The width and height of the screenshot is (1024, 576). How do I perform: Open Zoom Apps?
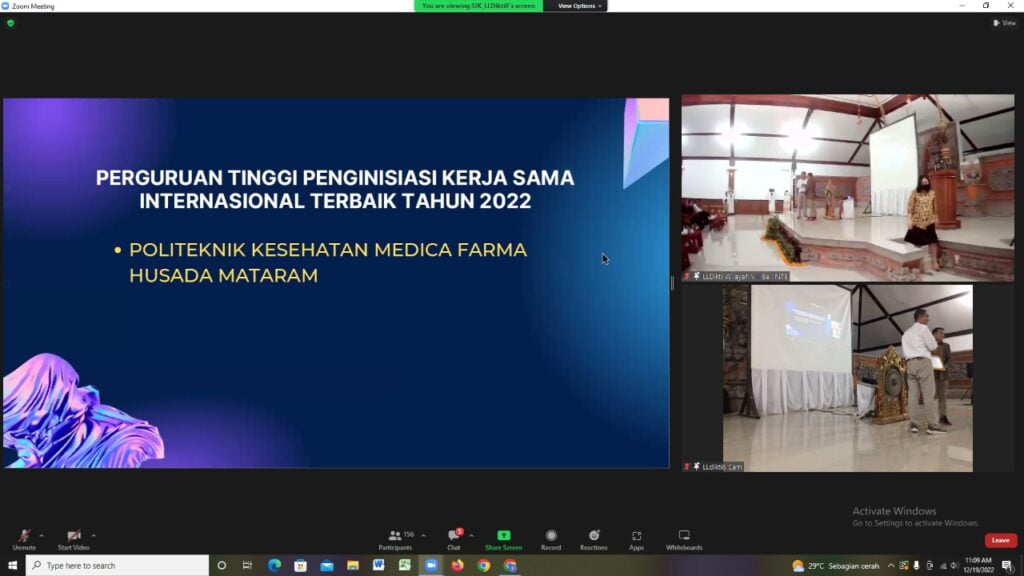point(636,538)
